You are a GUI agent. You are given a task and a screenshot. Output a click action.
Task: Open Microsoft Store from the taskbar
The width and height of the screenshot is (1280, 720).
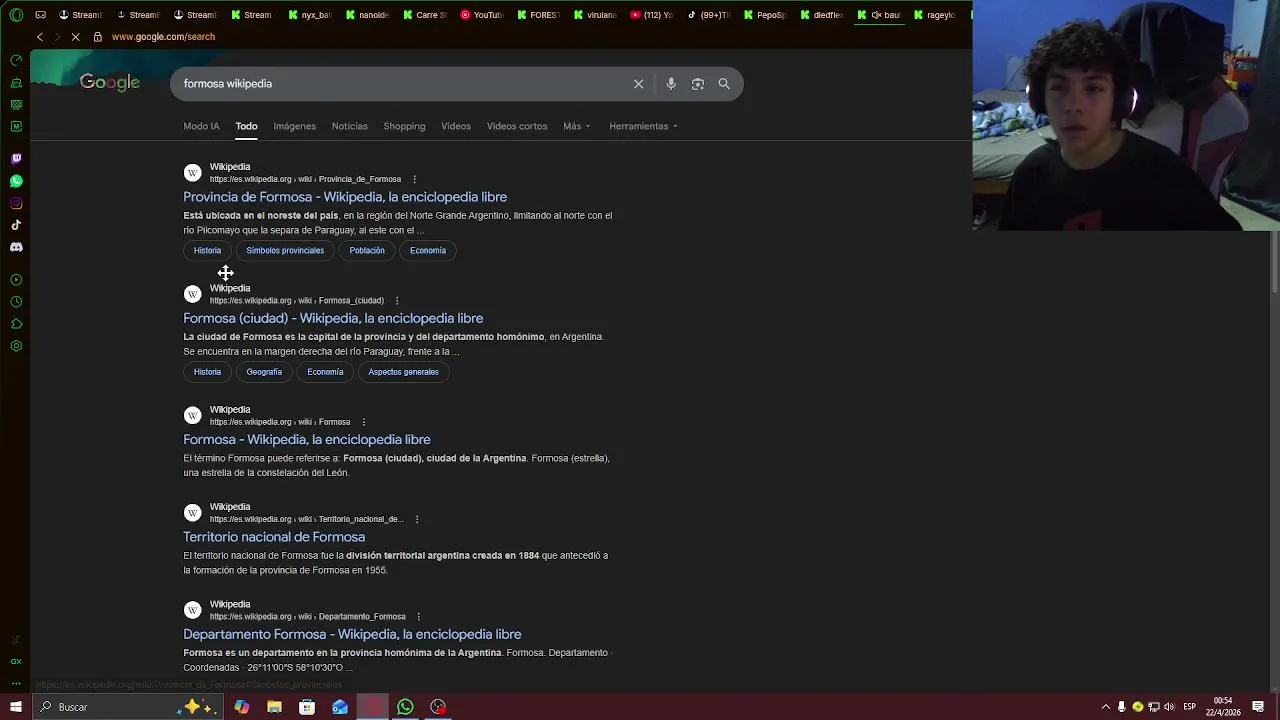click(x=307, y=707)
